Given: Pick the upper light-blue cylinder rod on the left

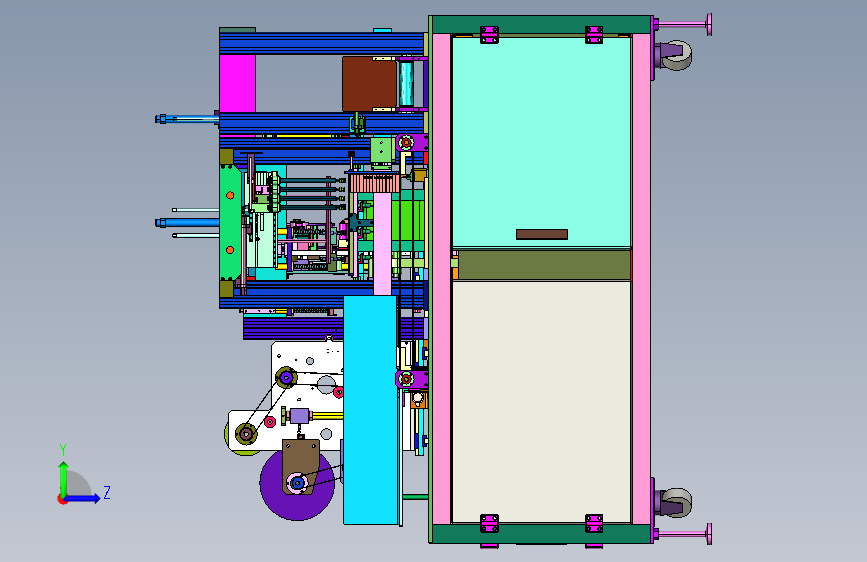Looking at the screenshot, I should pos(187,118).
